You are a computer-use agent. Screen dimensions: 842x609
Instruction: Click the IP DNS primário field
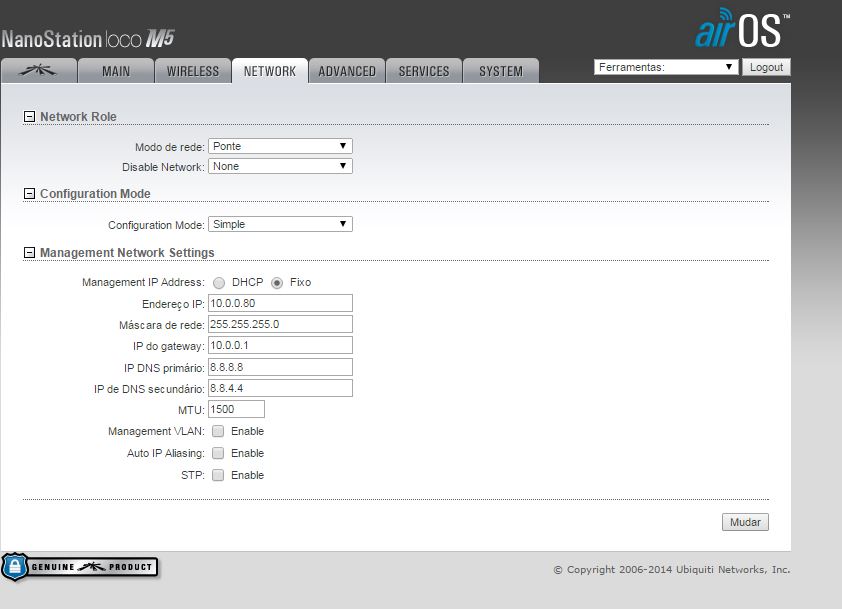point(280,367)
